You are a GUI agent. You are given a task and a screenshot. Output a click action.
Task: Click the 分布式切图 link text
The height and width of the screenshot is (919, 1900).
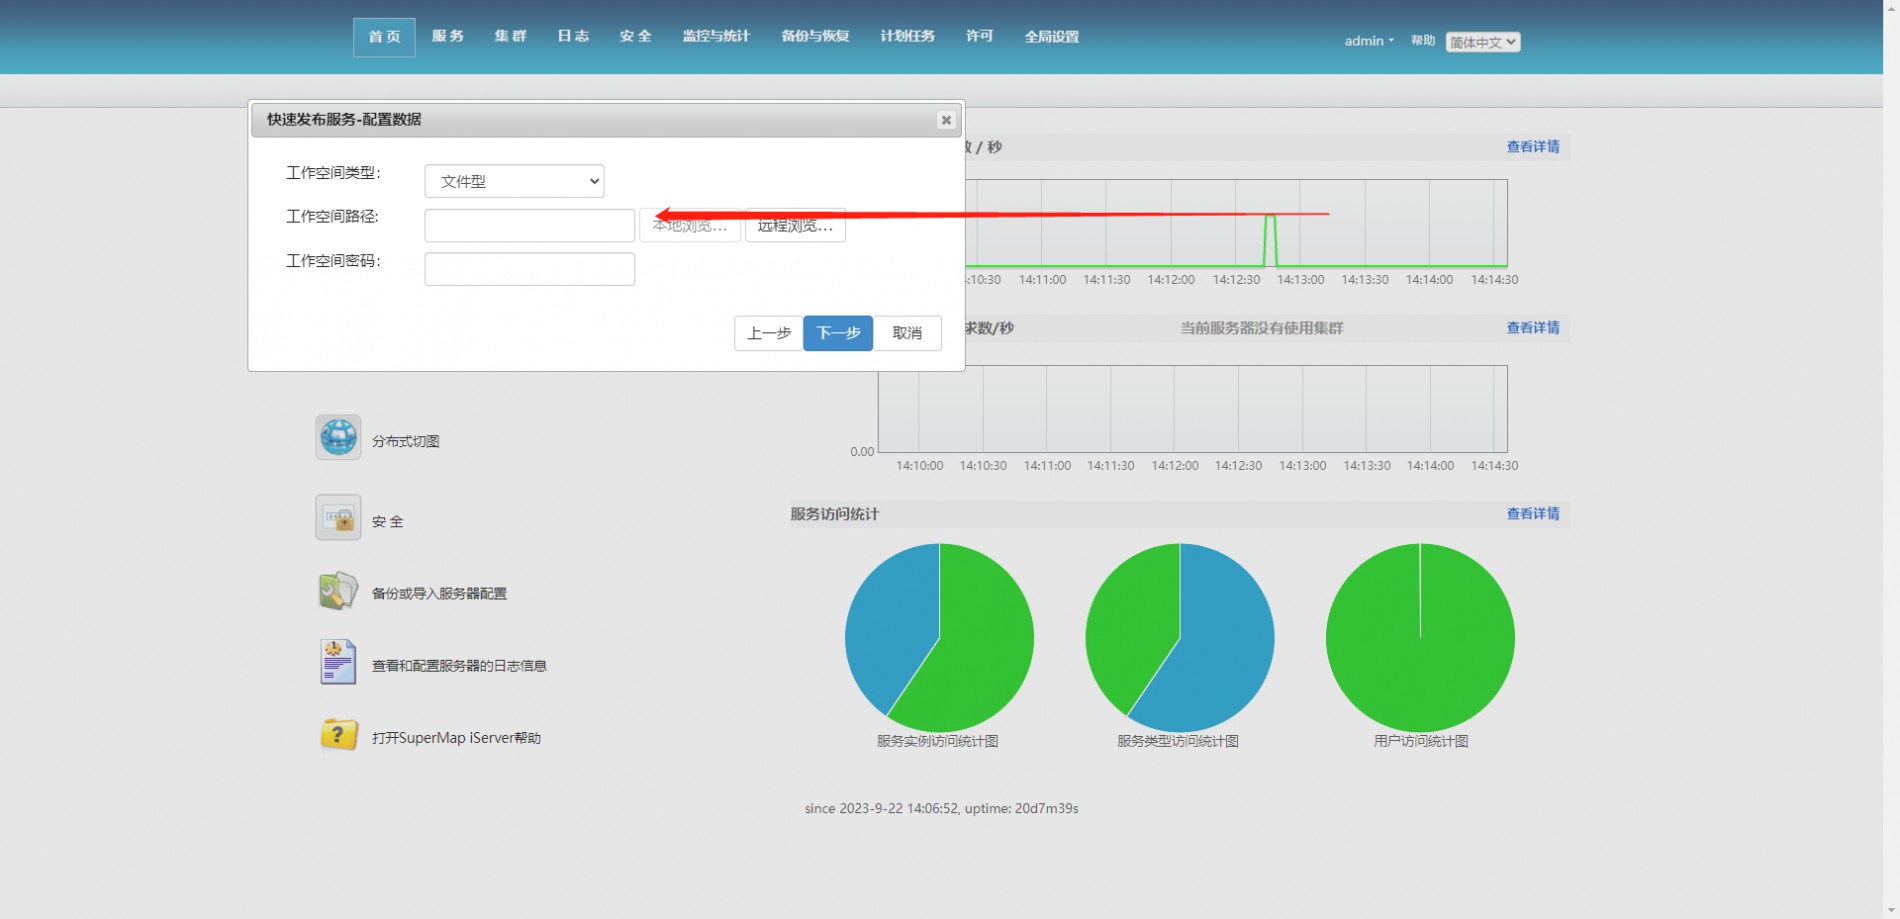[x=406, y=441]
